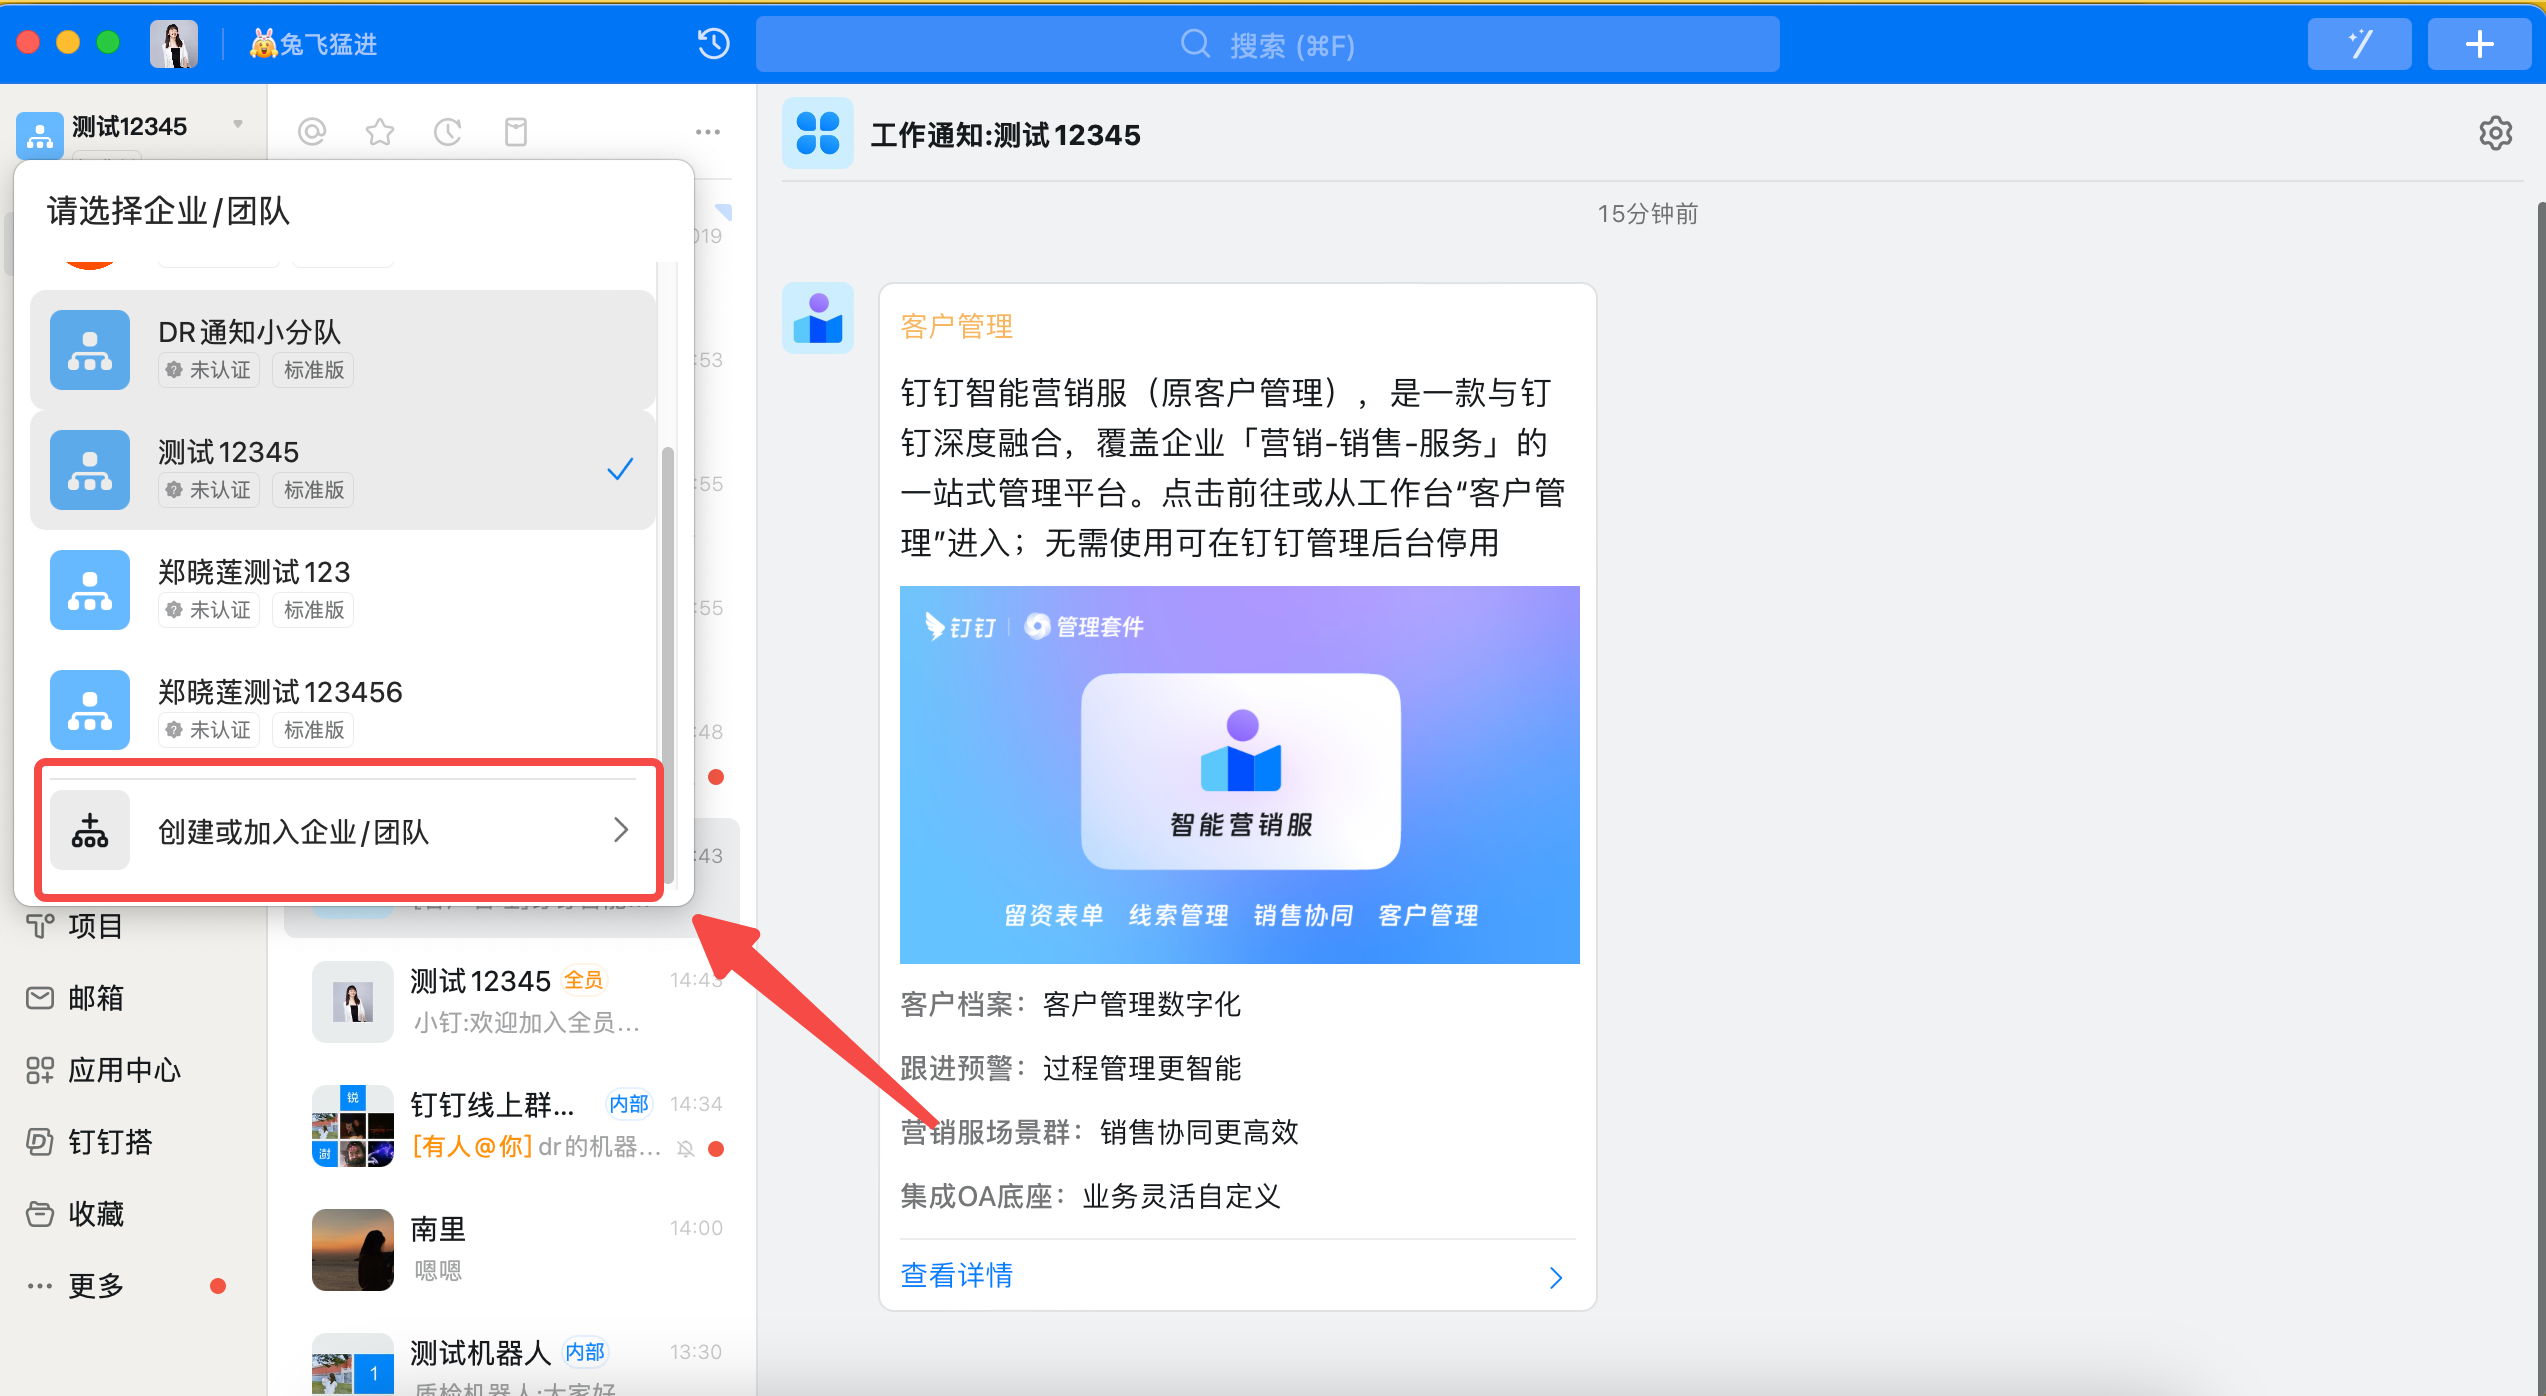Image resolution: width=2546 pixels, height=1396 pixels.
Task: Open chat settings gear icon
Action: [x=2495, y=133]
